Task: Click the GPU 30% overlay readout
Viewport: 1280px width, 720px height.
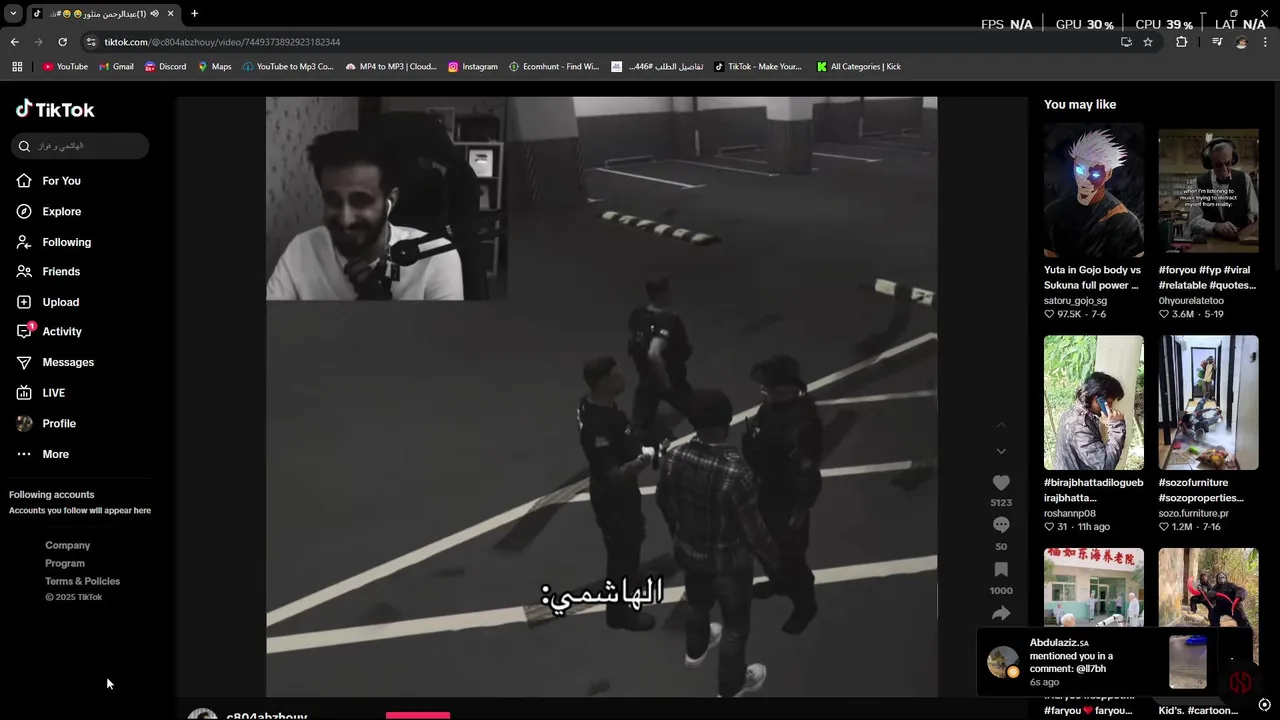Action: (x=1084, y=24)
